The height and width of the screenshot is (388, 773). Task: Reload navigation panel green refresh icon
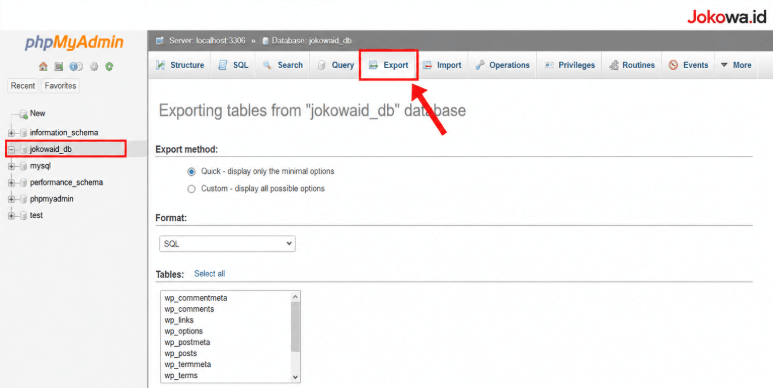(x=109, y=66)
